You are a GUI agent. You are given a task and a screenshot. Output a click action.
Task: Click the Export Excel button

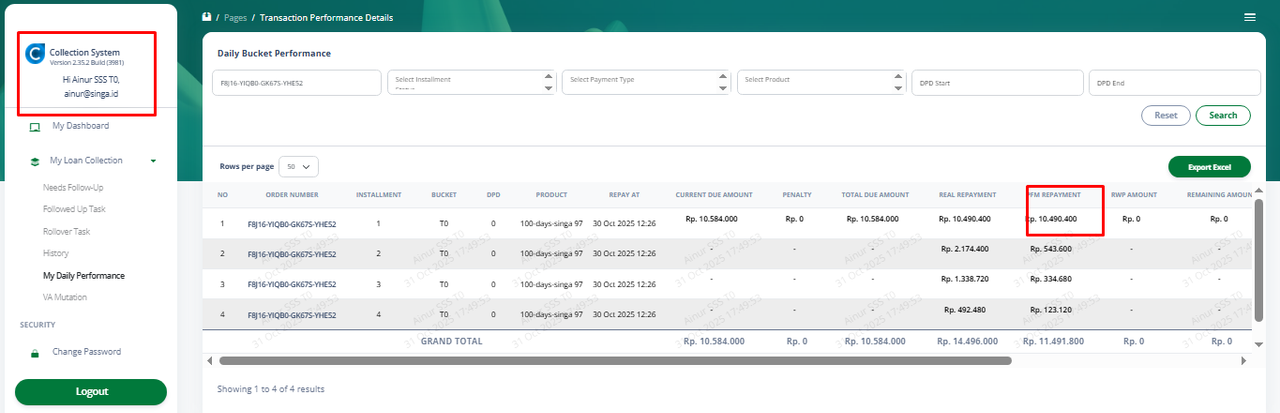[1209, 167]
